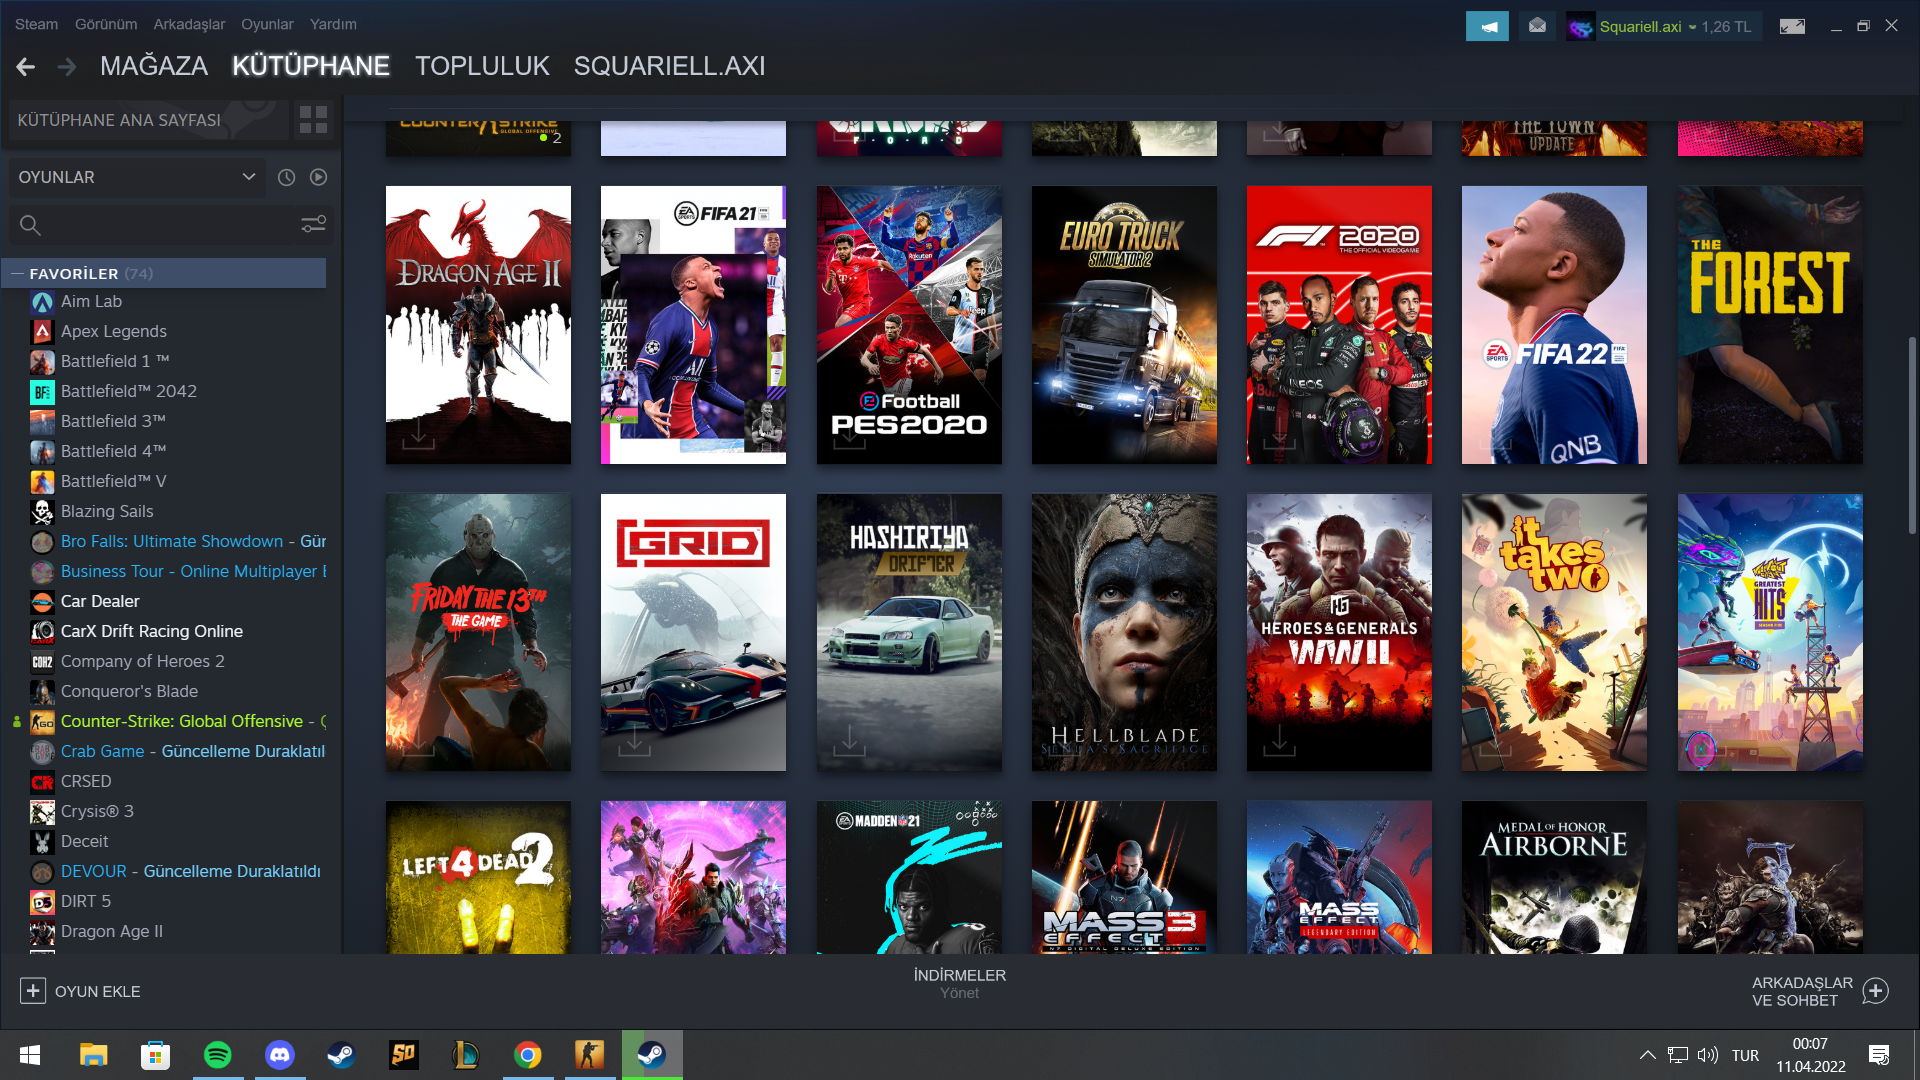The width and height of the screenshot is (1920, 1080).
Task: Show hidden system tray icons chevron
Action: pos(1647,1055)
